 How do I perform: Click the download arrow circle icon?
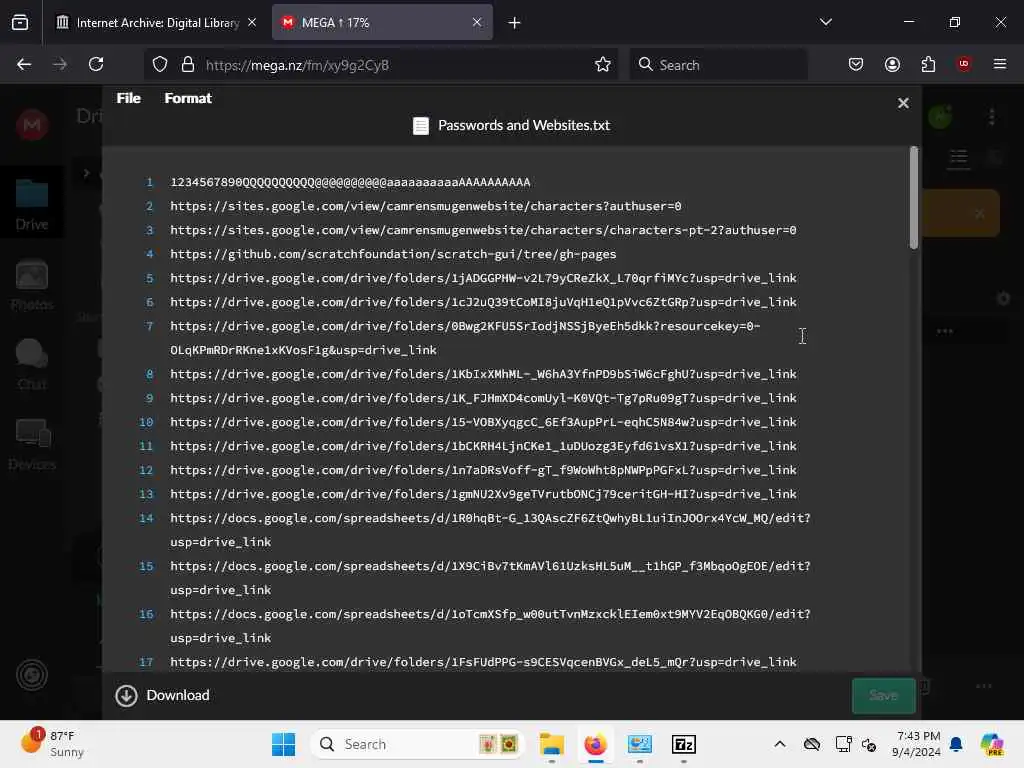pyautogui.click(x=126, y=696)
